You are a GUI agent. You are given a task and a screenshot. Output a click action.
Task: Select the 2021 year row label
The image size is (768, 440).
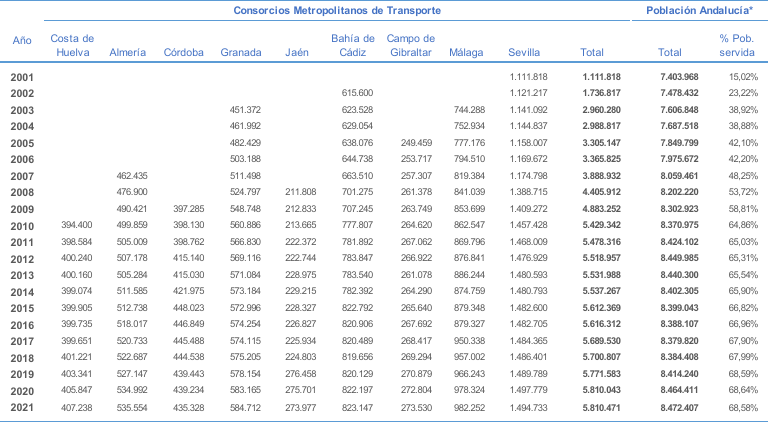coord(22,408)
